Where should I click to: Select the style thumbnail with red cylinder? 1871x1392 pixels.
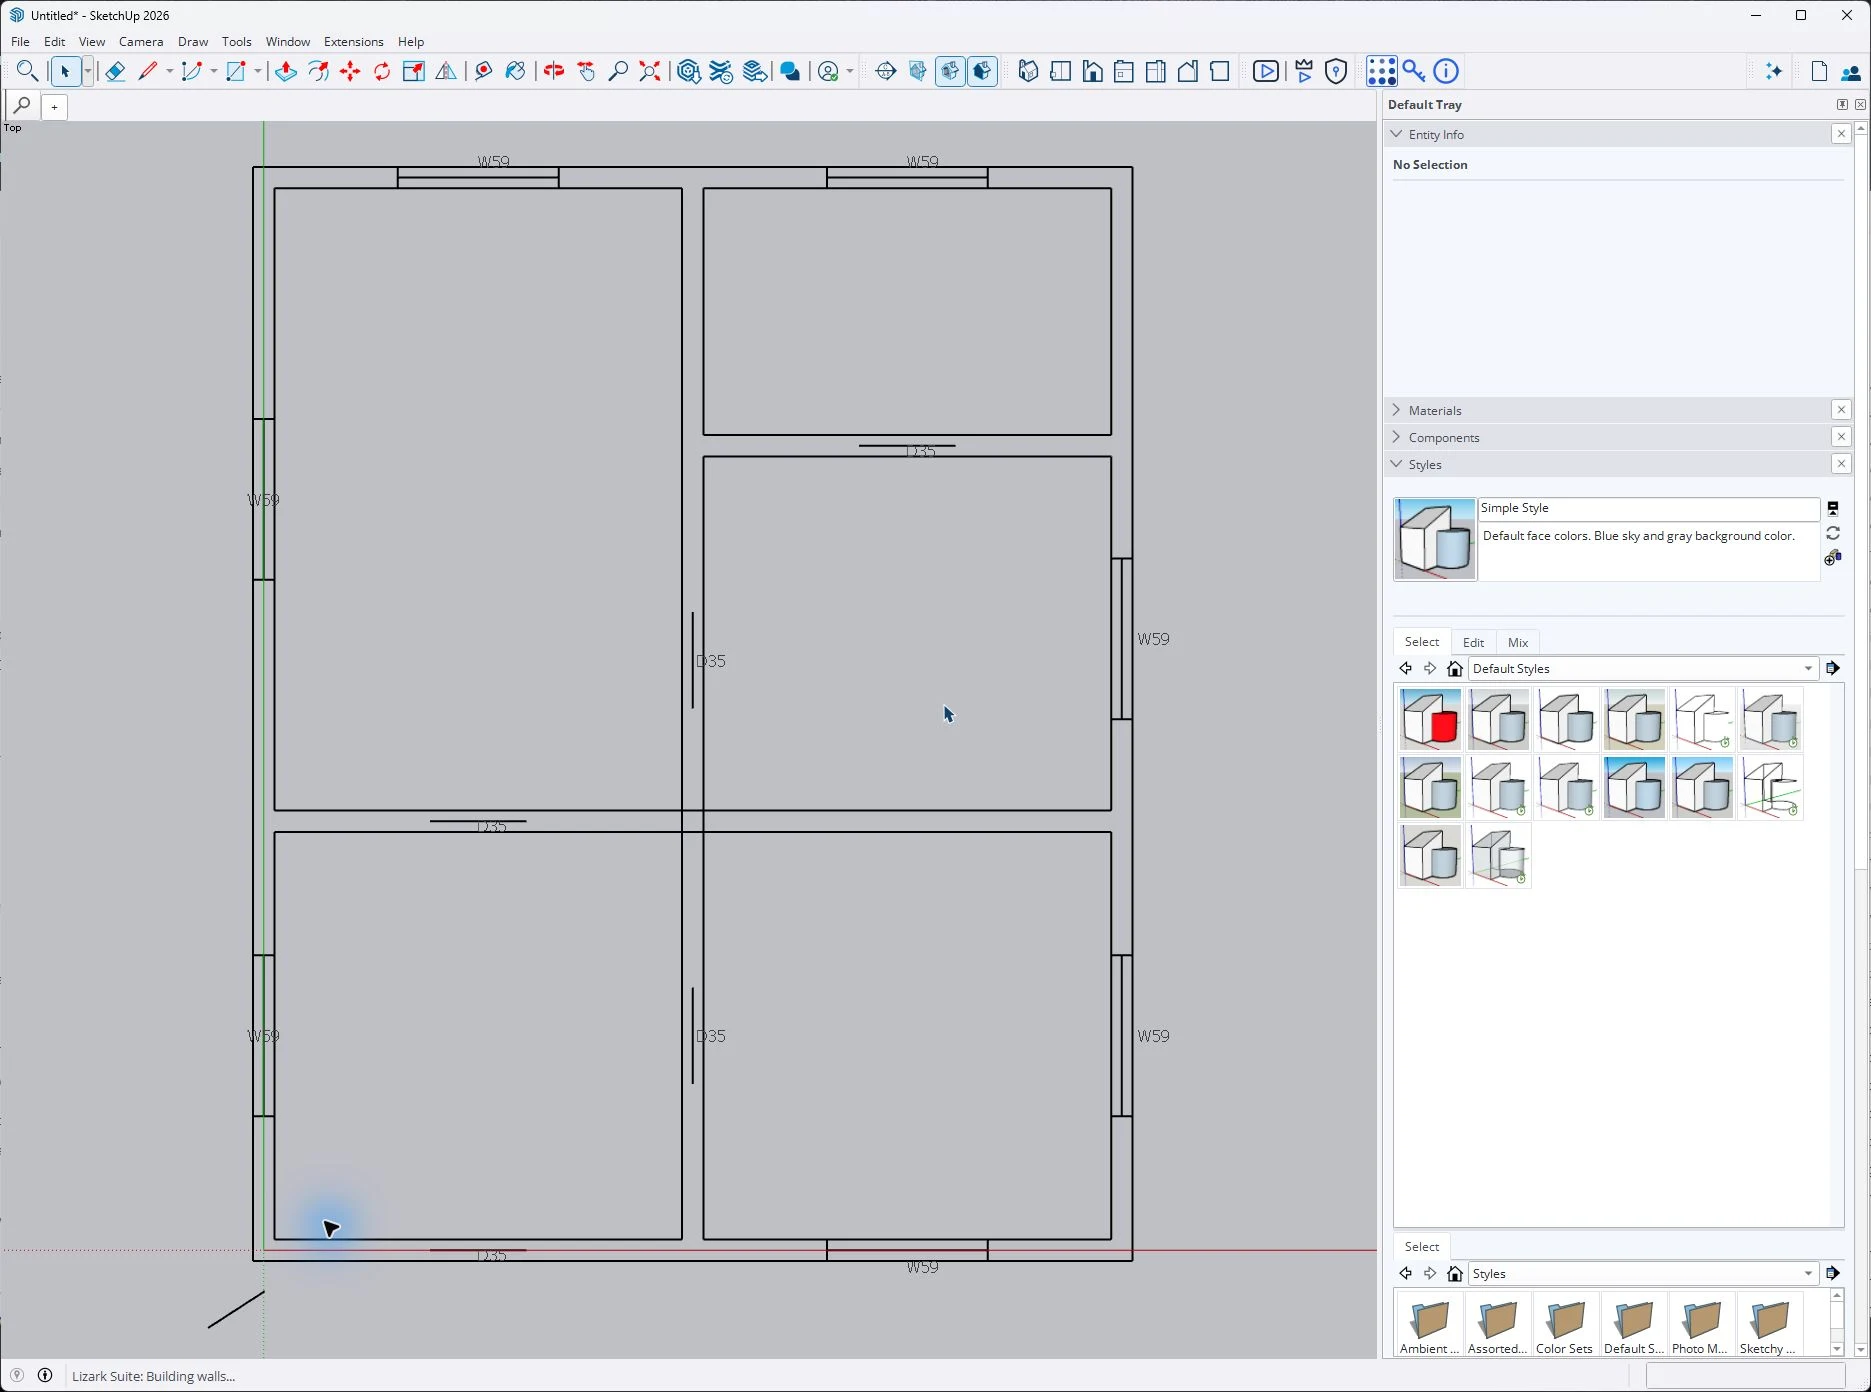coord(1430,720)
